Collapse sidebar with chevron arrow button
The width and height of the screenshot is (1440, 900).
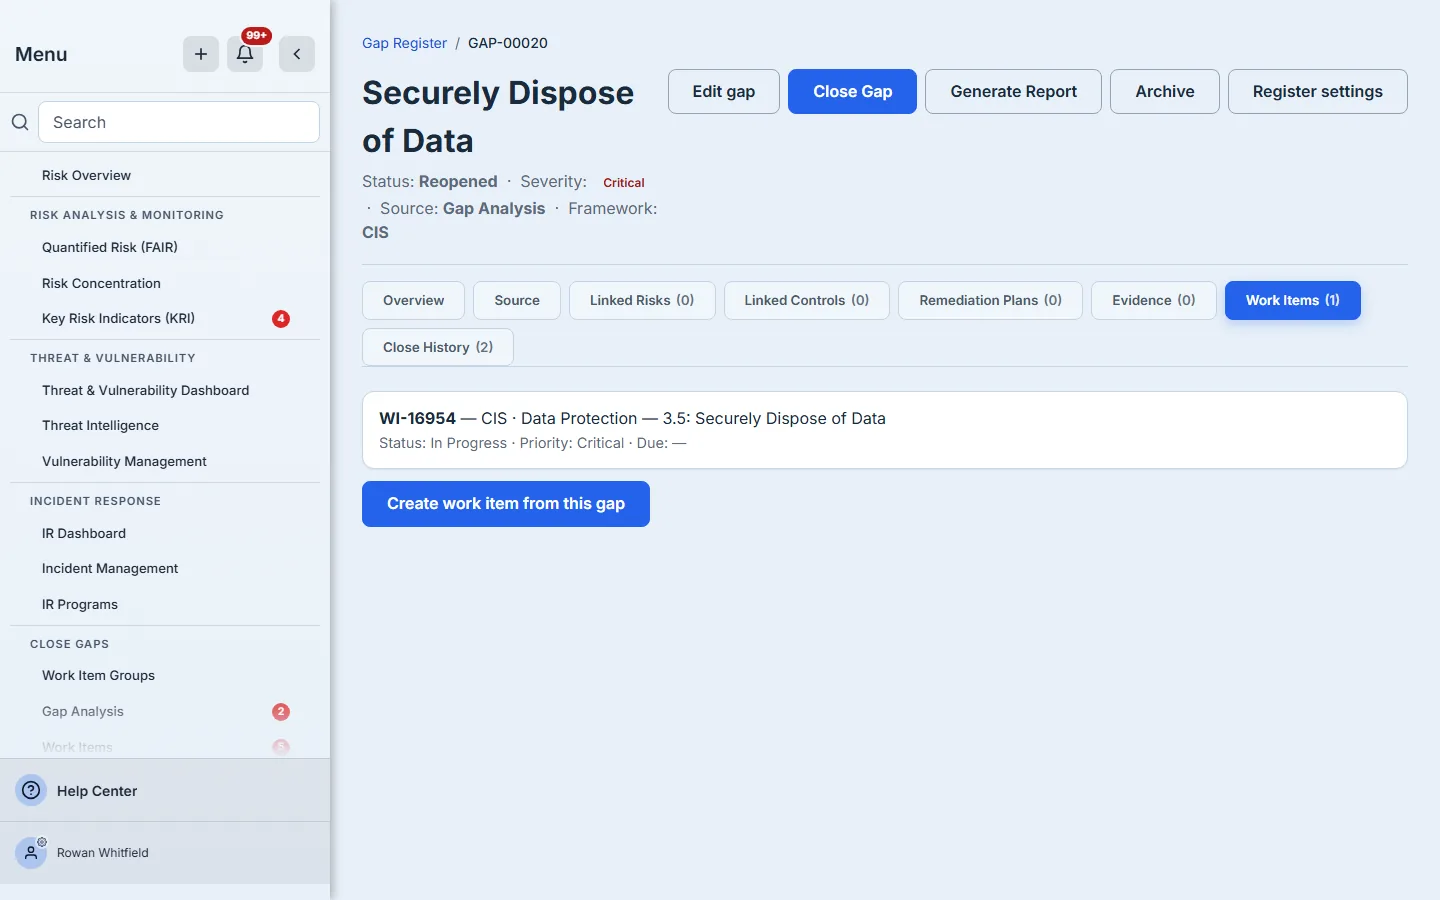point(297,54)
